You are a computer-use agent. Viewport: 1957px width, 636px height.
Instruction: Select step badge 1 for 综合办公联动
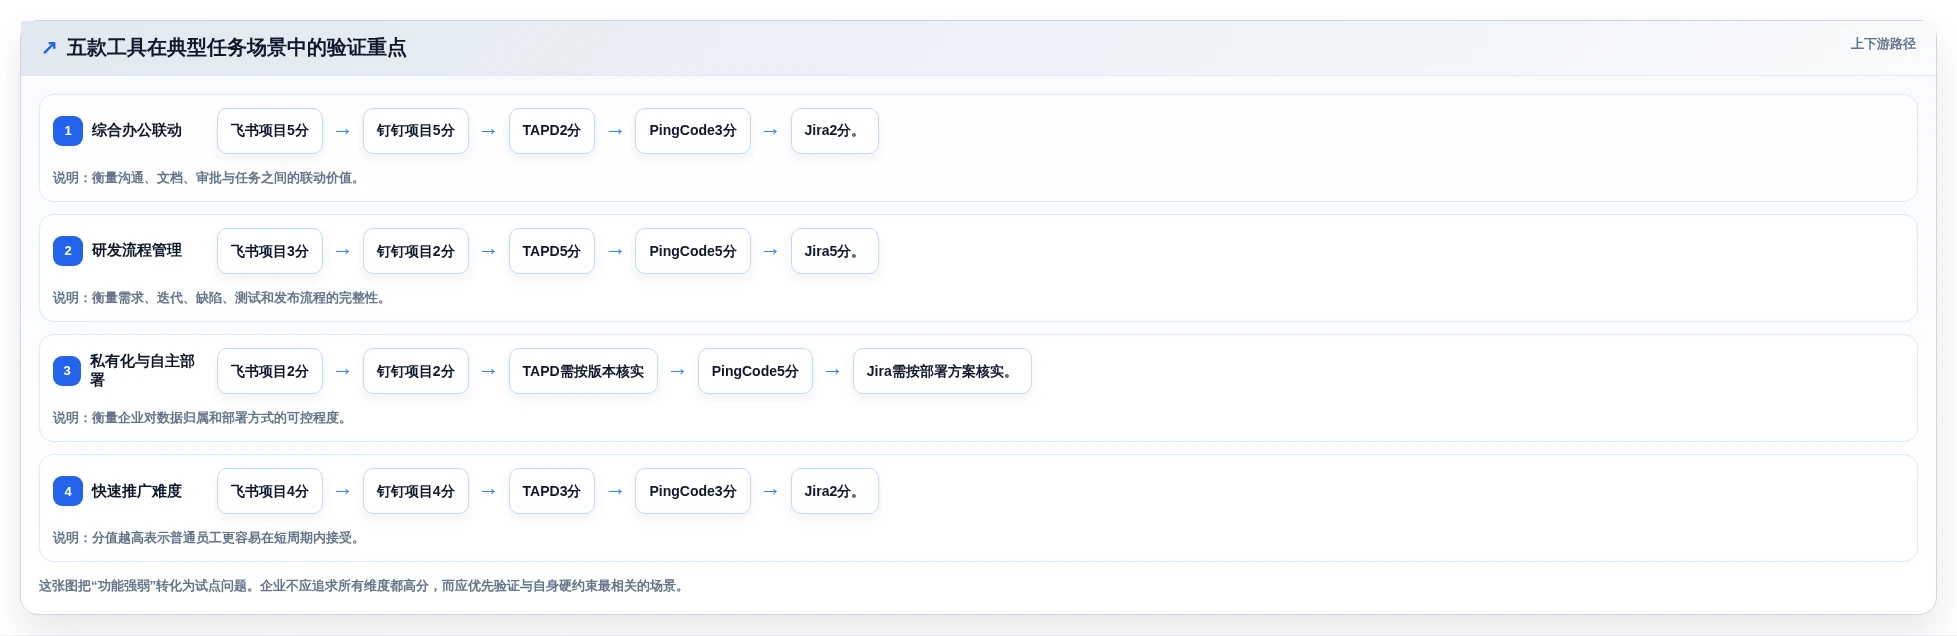pos(68,131)
